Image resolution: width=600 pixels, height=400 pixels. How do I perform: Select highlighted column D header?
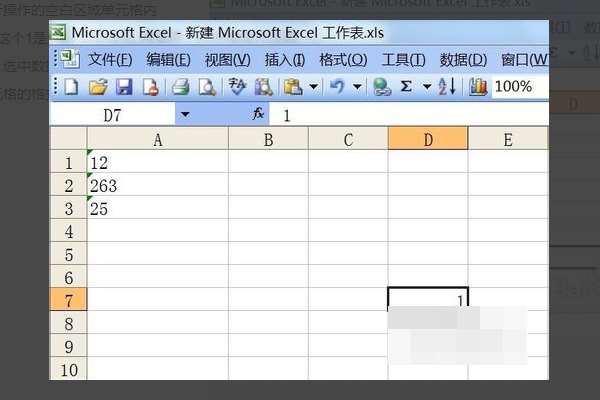click(428, 139)
